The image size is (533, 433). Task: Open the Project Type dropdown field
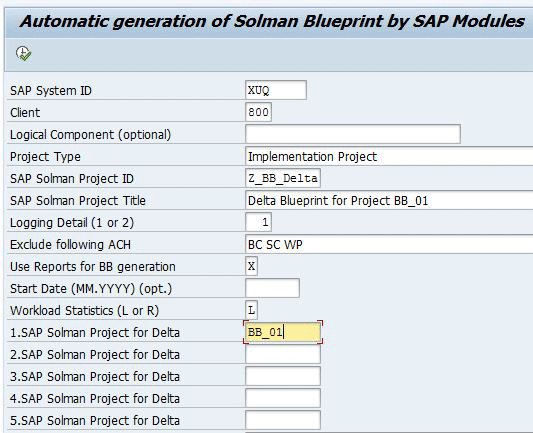pyautogui.click(x=389, y=156)
